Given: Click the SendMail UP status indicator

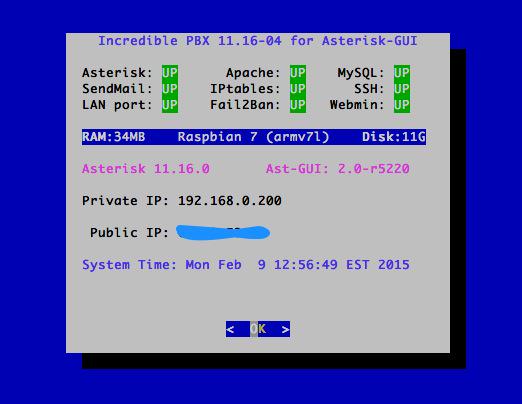Looking at the screenshot, I should point(170,89).
